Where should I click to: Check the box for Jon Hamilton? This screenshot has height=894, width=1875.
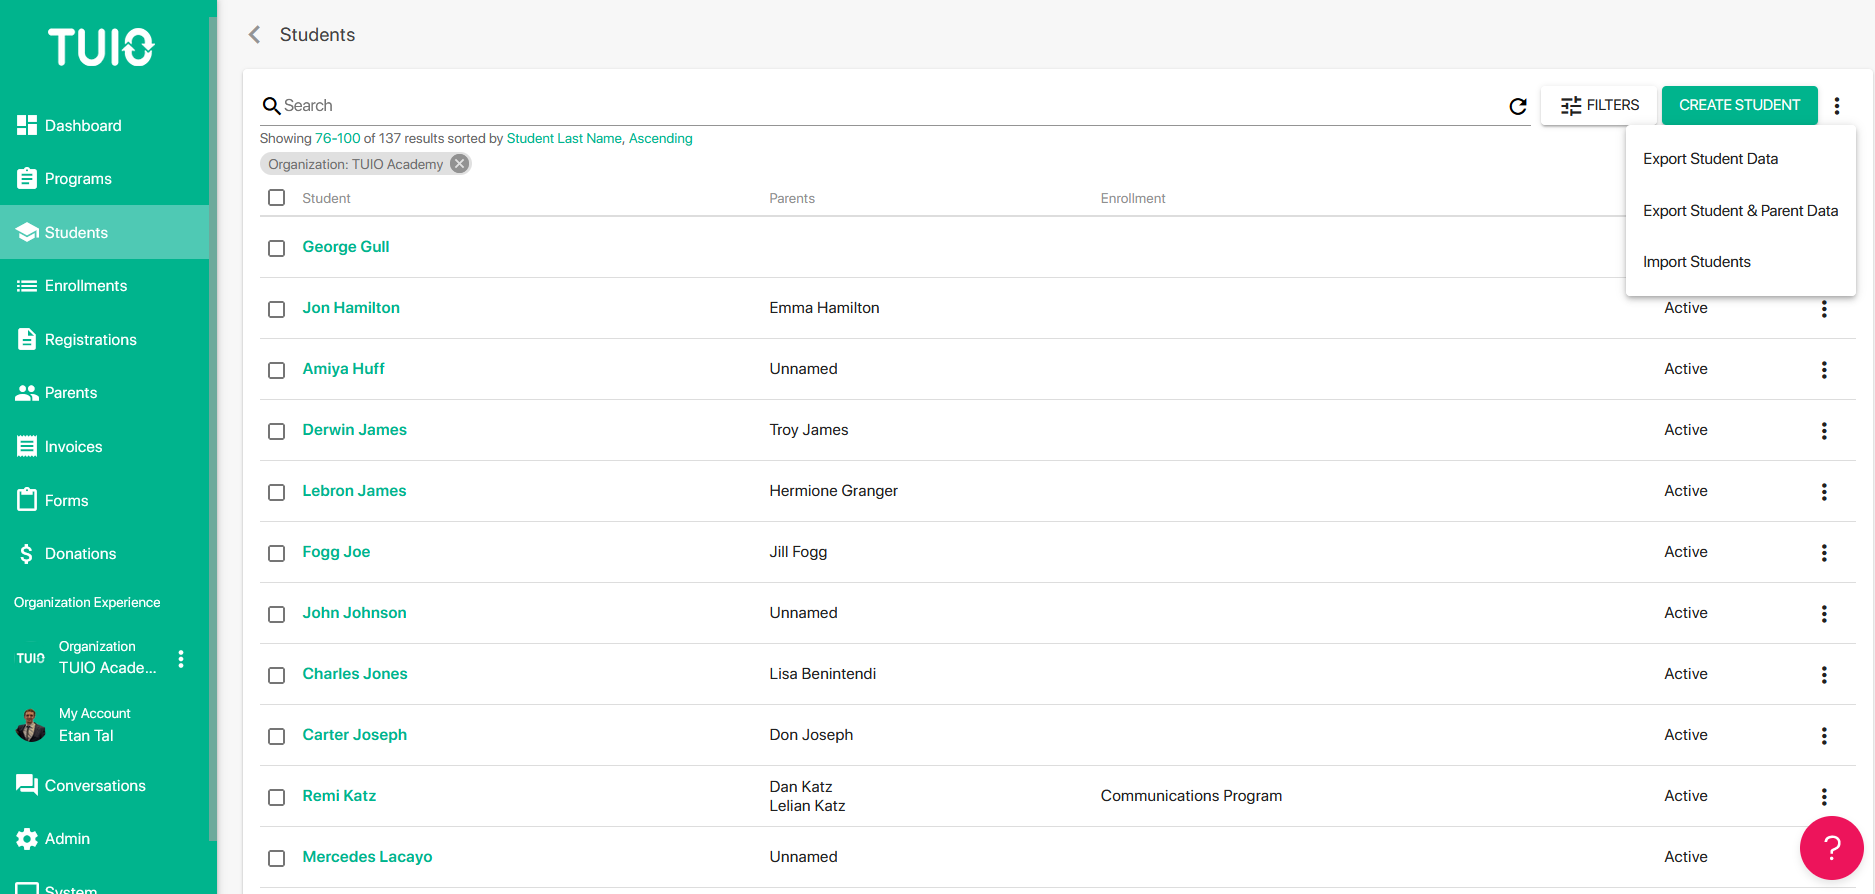pos(277,309)
